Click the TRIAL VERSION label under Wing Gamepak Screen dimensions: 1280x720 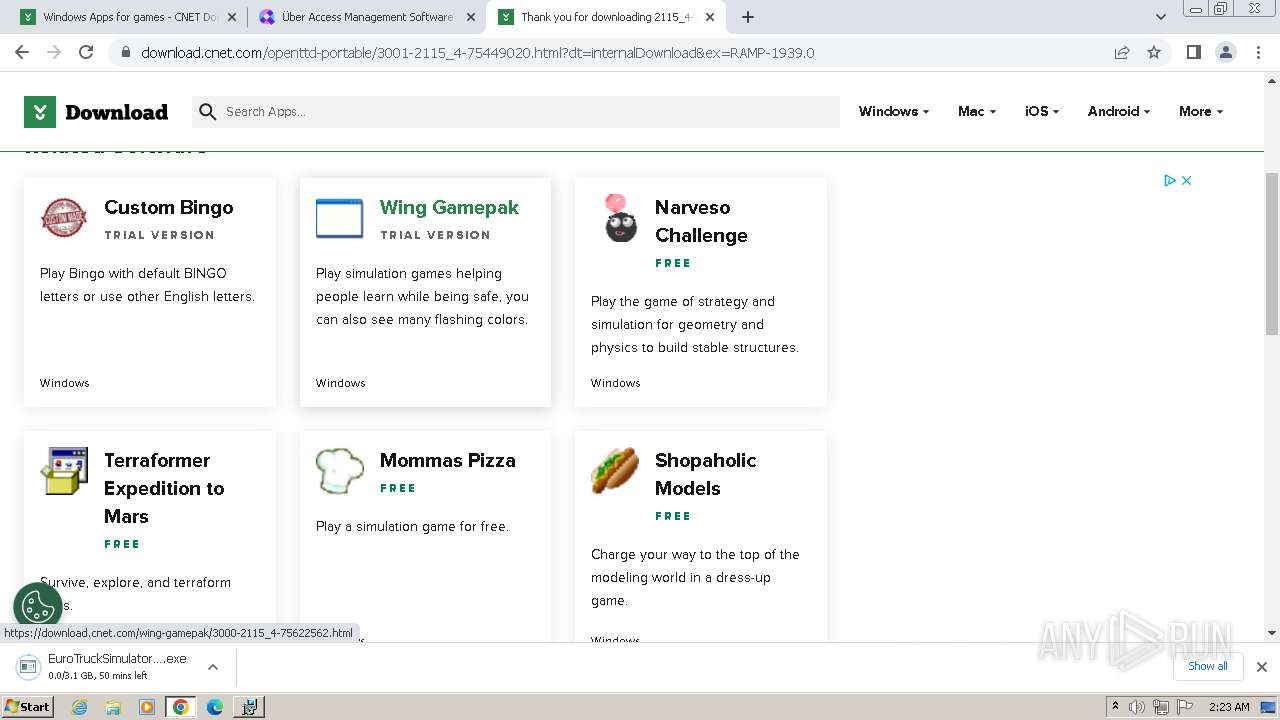(435, 235)
